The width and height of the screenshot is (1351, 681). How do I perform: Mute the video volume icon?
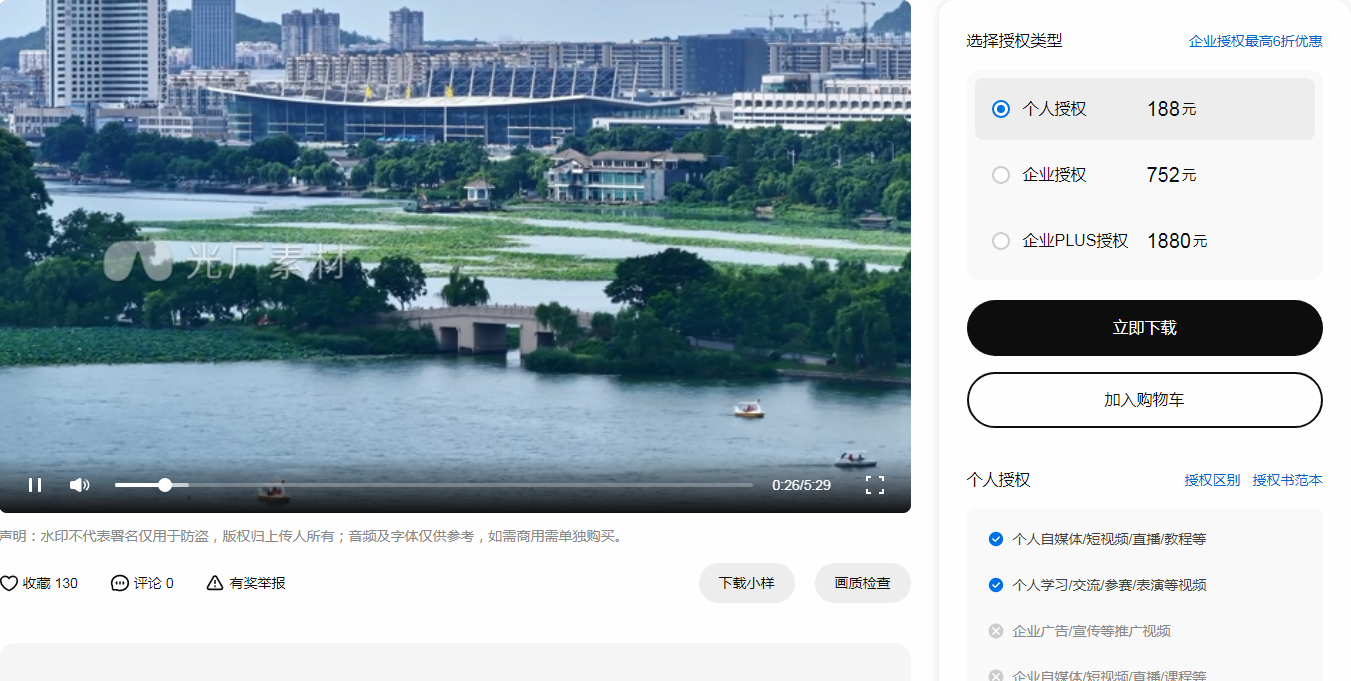tap(79, 485)
